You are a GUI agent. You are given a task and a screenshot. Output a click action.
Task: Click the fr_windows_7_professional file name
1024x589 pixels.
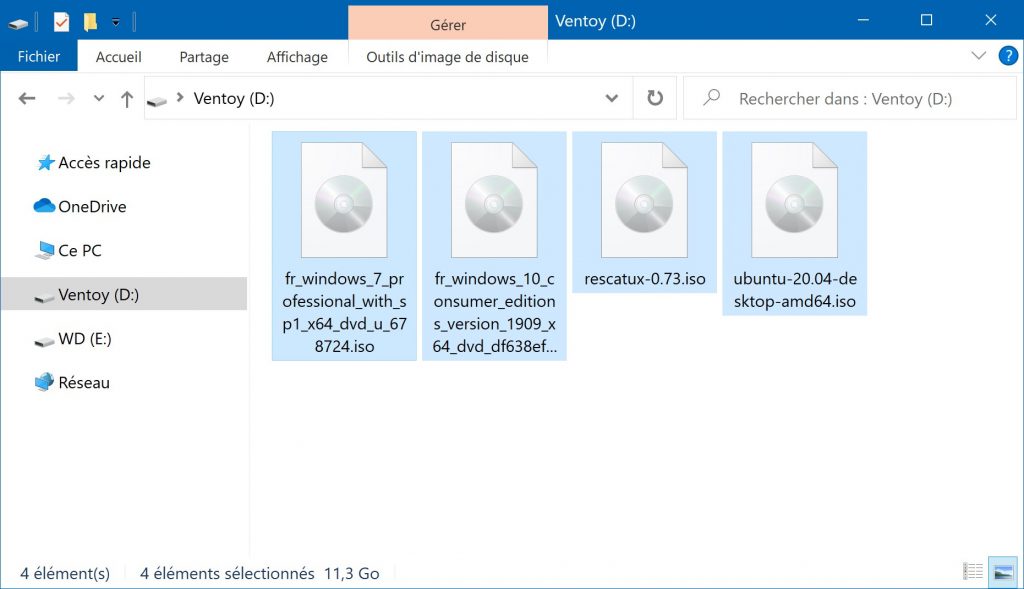tap(344, 312)
